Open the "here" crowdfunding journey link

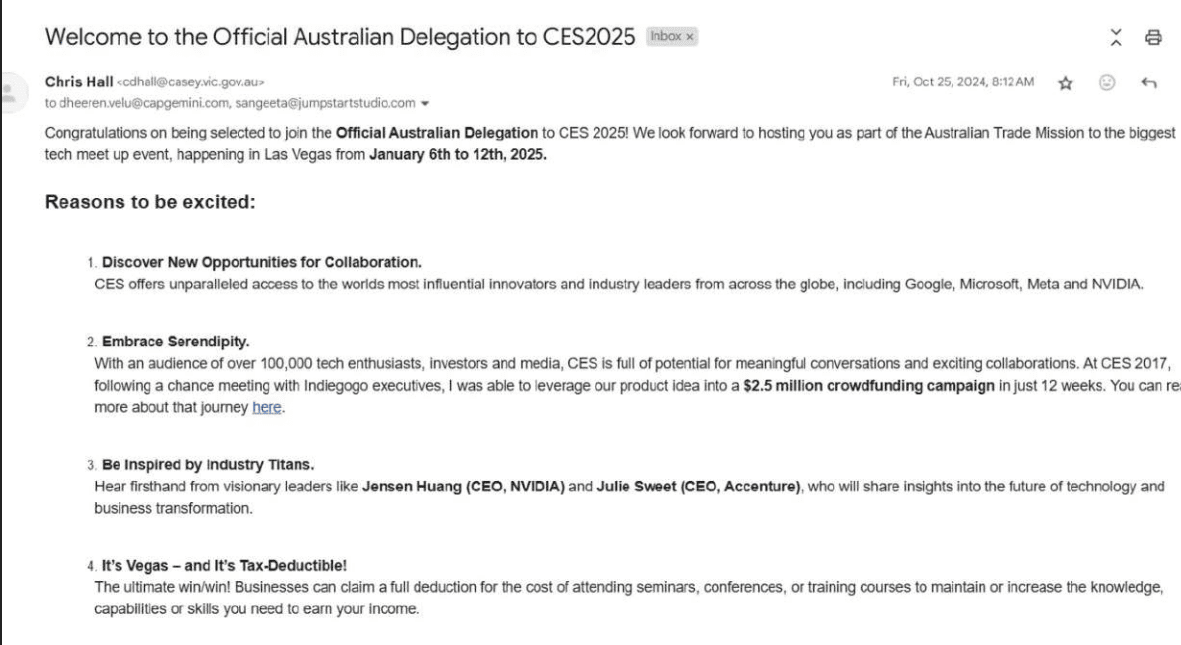tap(267, 408)
